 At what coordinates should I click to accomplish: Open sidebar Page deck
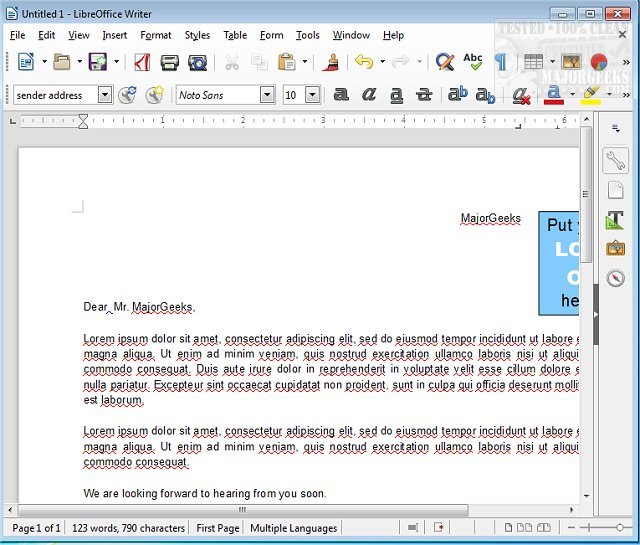[x=616, y=190]
